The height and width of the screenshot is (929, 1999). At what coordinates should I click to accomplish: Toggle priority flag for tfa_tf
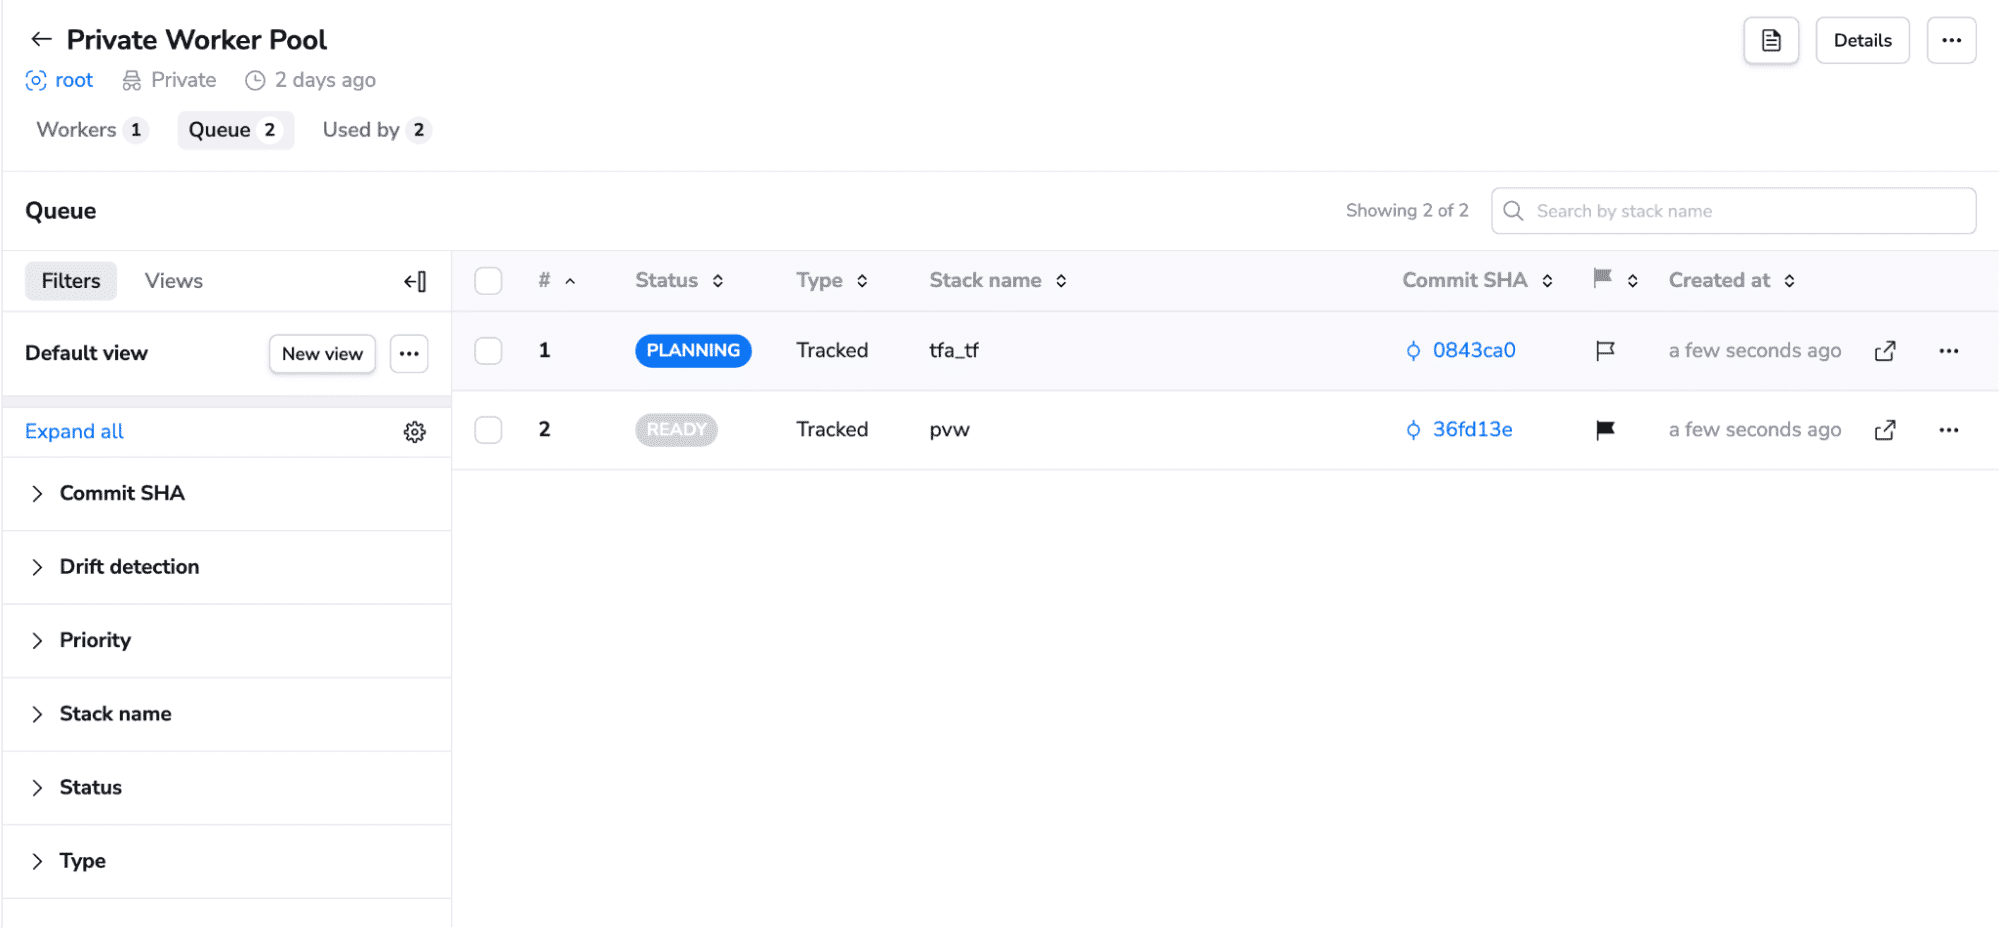pyautogui.click(x=1605, y=351)
